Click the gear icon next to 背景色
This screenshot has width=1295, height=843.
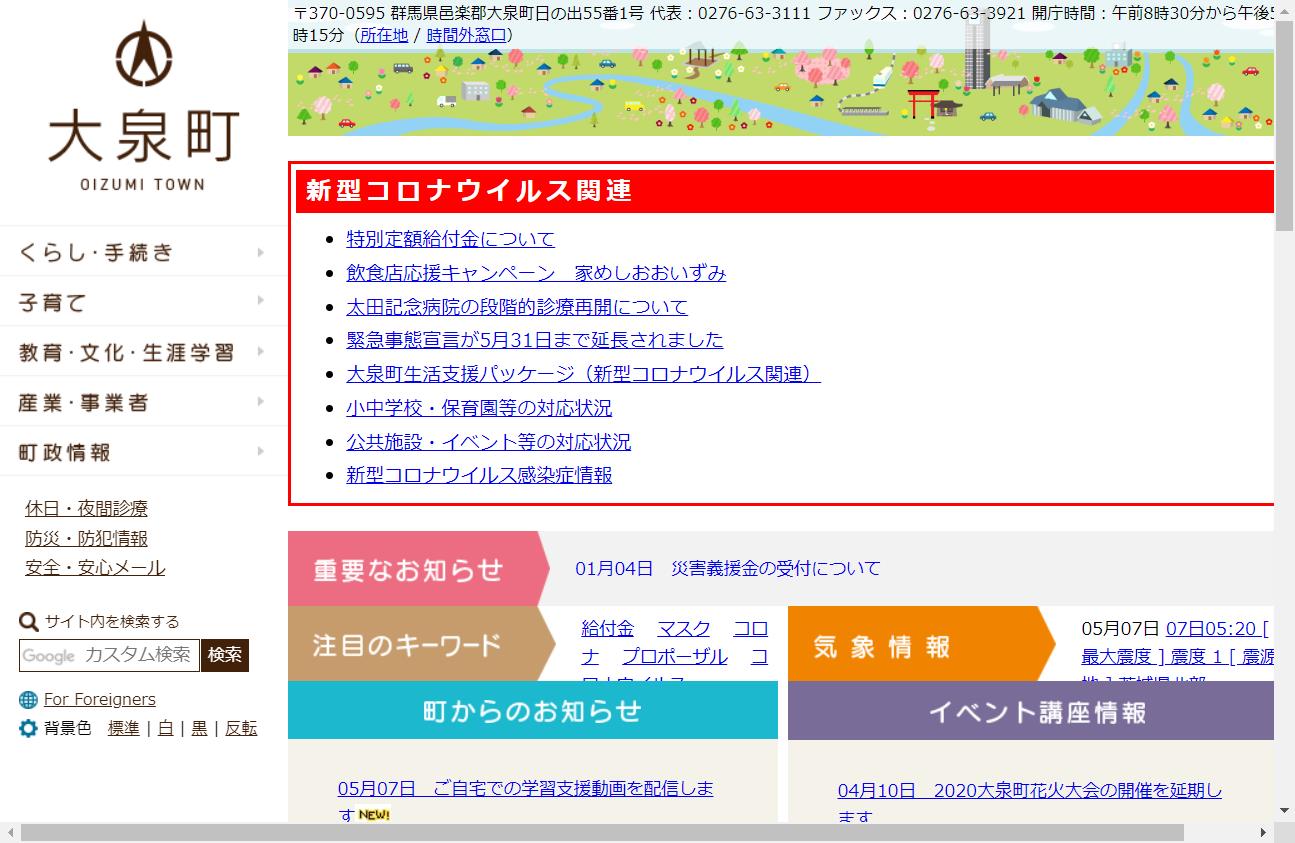27,729
